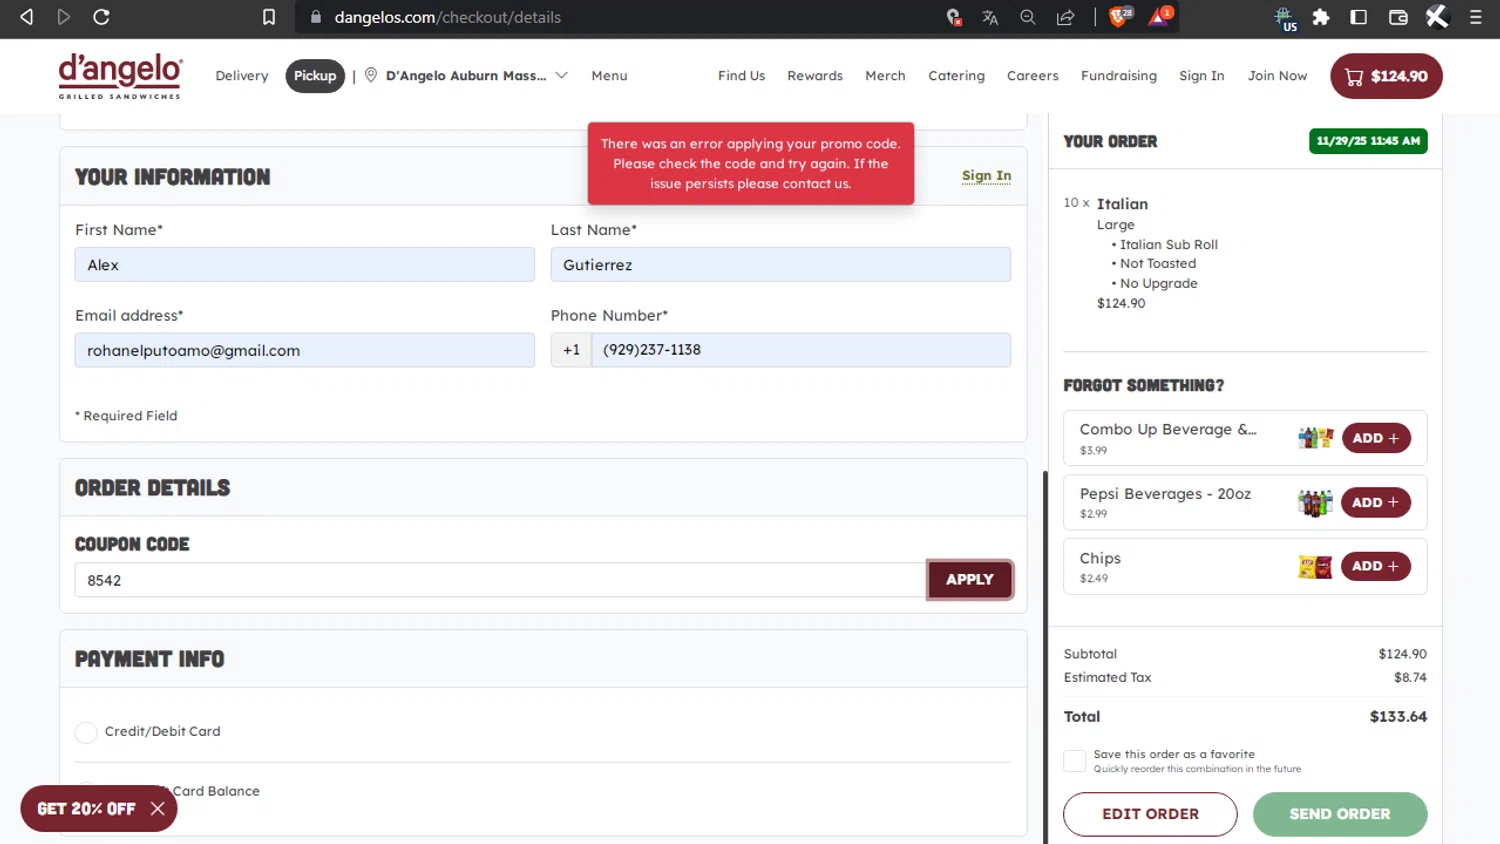Image resolution: width=1500 pixels, height=844 pixels.
Task: Click the +1 country code prefix
Action: coord(571,350)
